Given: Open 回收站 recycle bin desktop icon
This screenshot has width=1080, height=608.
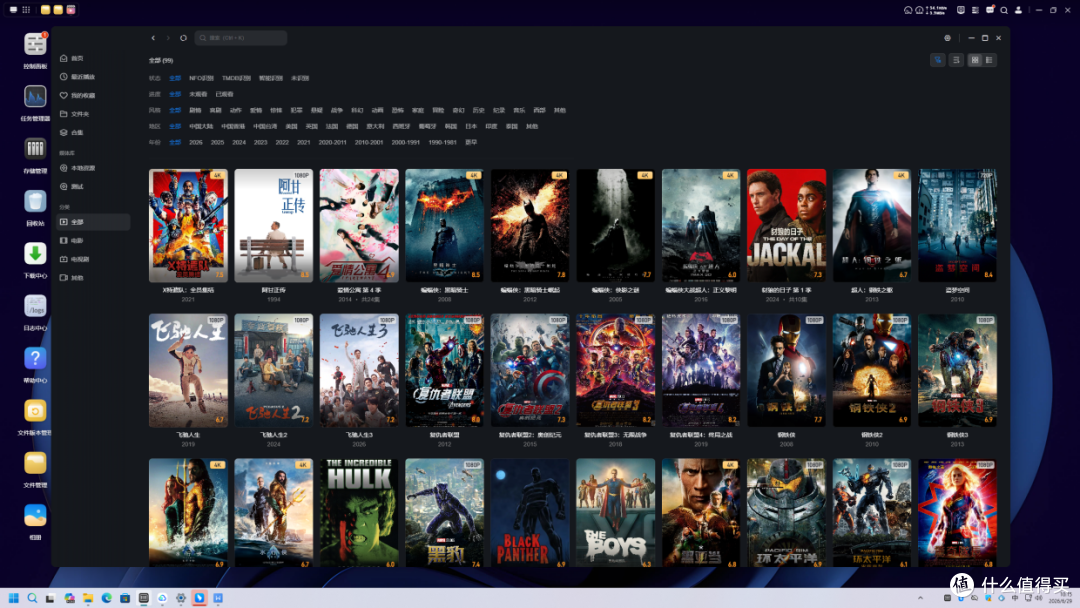Looking at the screenshot, I should (x=35, y=207).
